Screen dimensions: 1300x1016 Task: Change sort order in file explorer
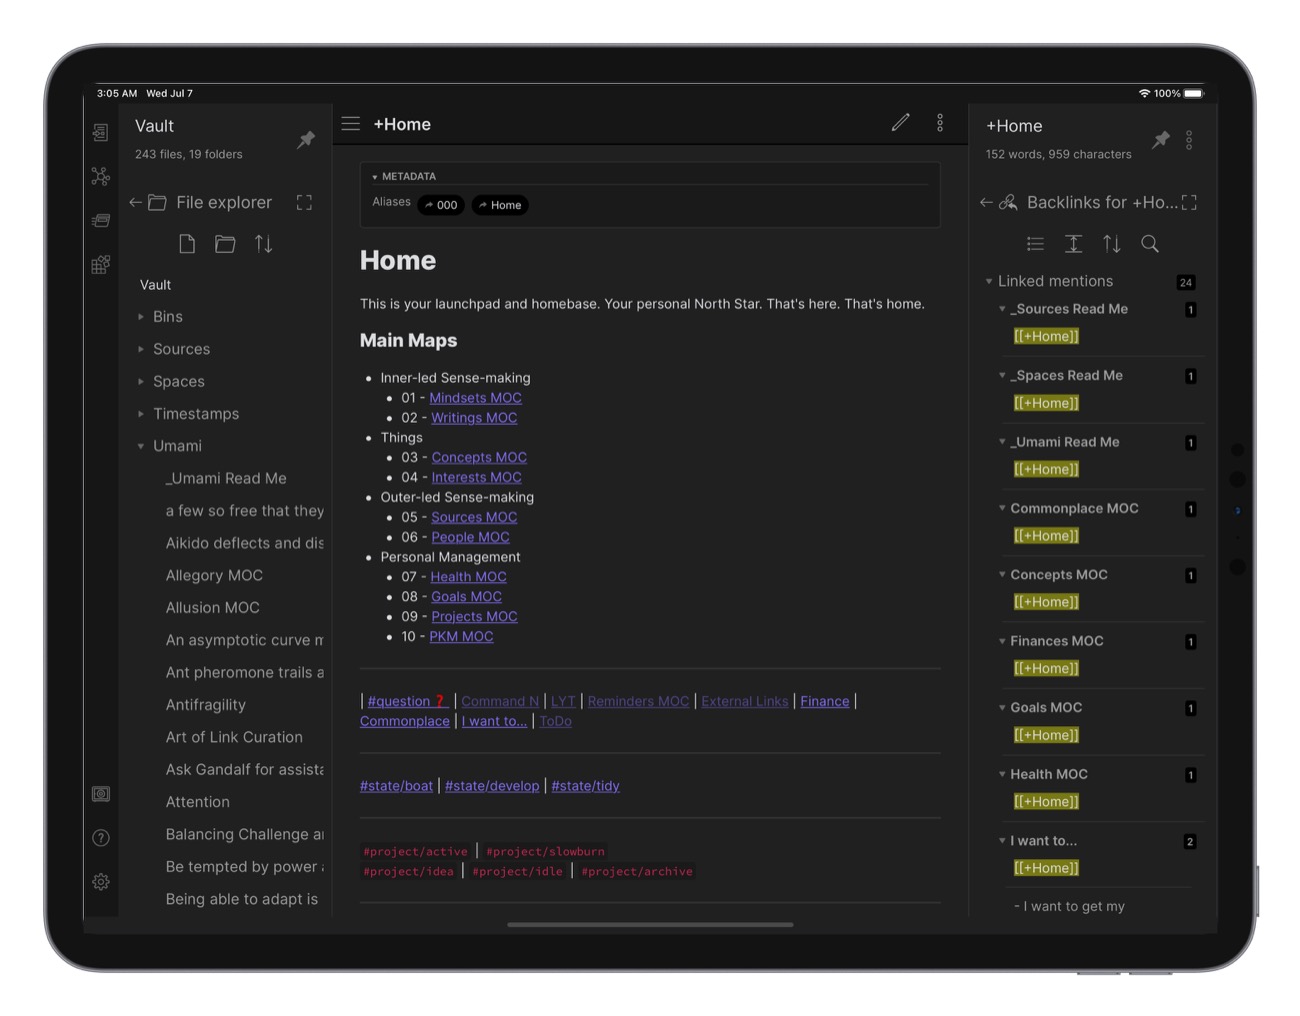264,244
